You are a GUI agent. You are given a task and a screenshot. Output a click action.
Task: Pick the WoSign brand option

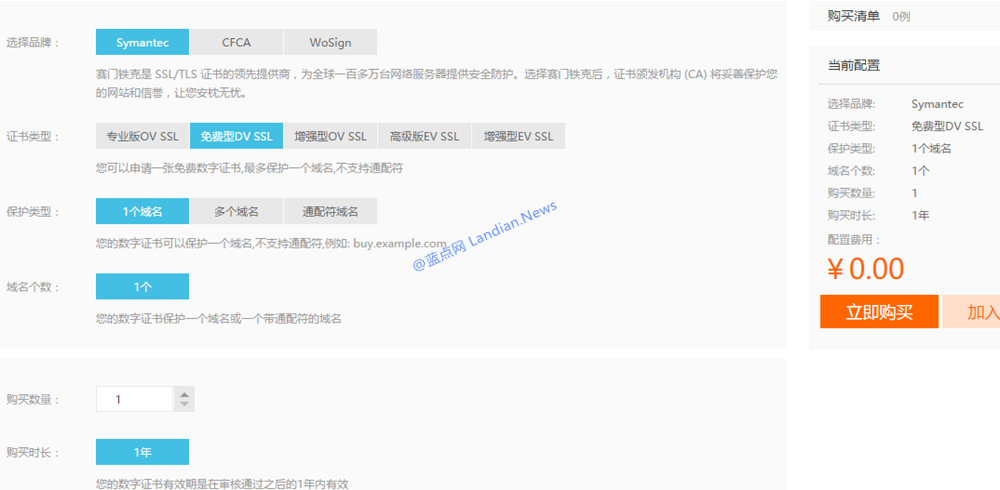pyautogui.click(x=330, y=42)
